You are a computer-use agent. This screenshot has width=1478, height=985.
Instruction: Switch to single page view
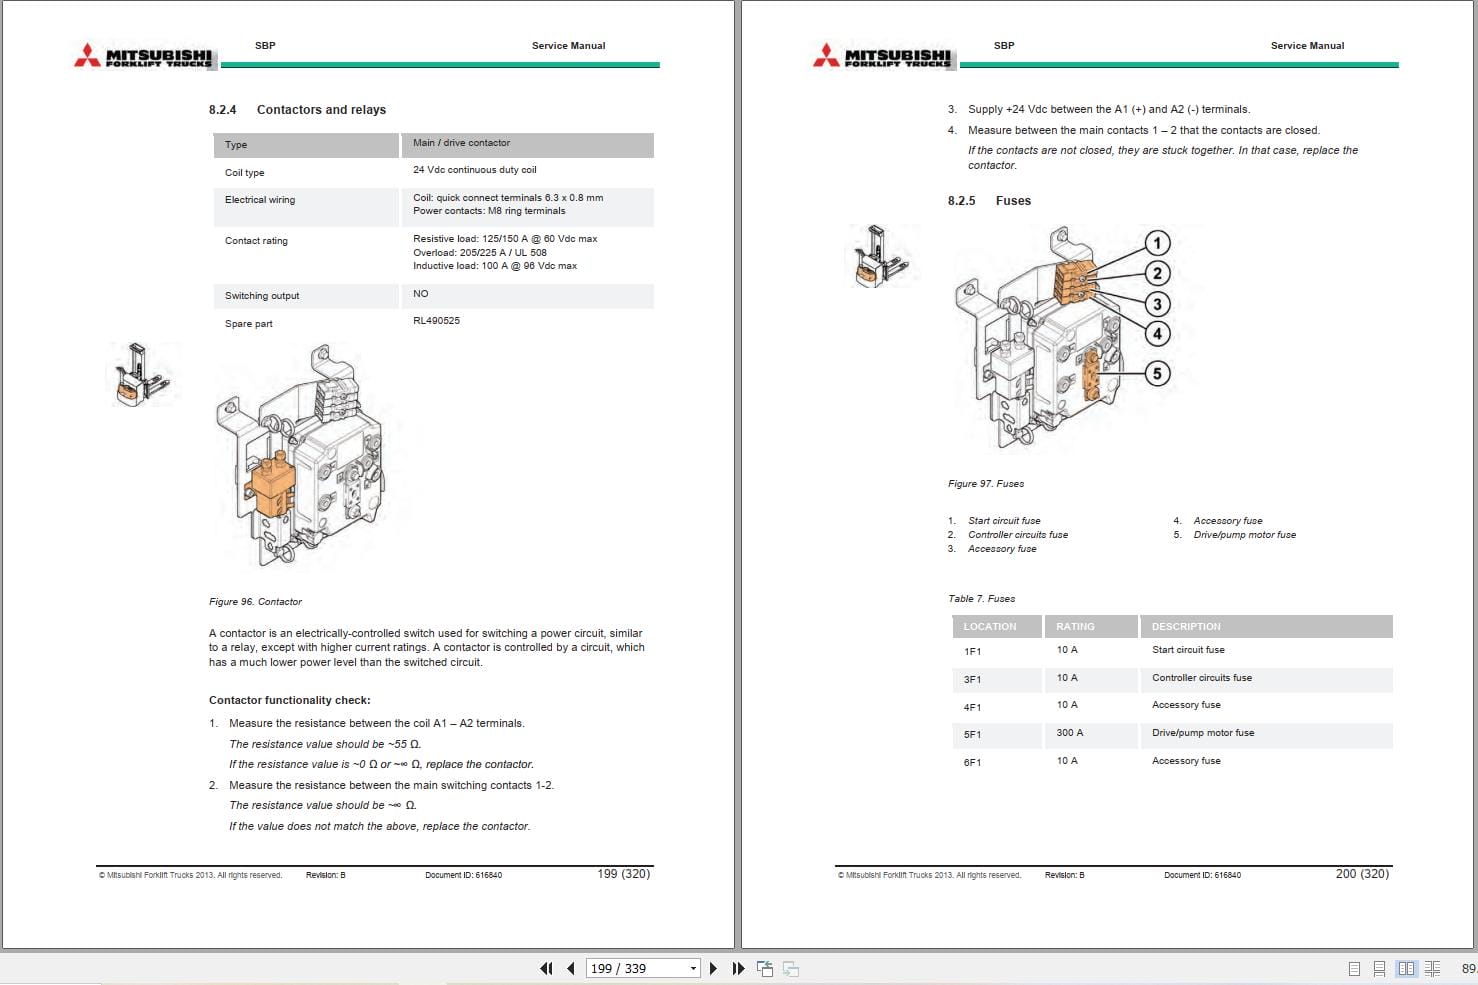coord(1354,968)
